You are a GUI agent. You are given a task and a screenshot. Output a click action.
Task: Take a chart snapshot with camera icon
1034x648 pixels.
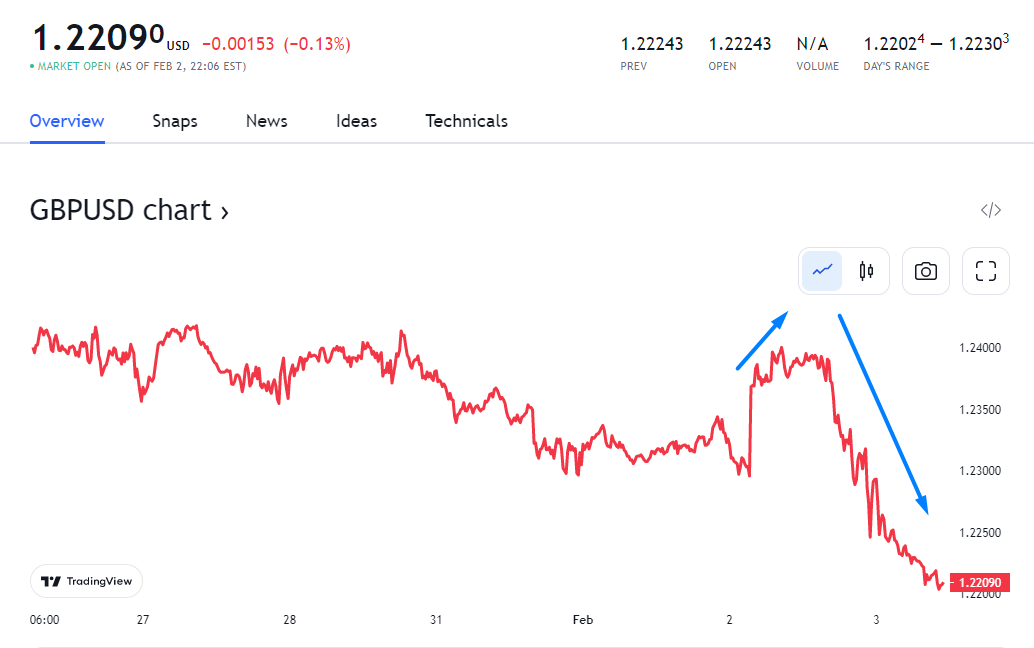pos(926,271)
